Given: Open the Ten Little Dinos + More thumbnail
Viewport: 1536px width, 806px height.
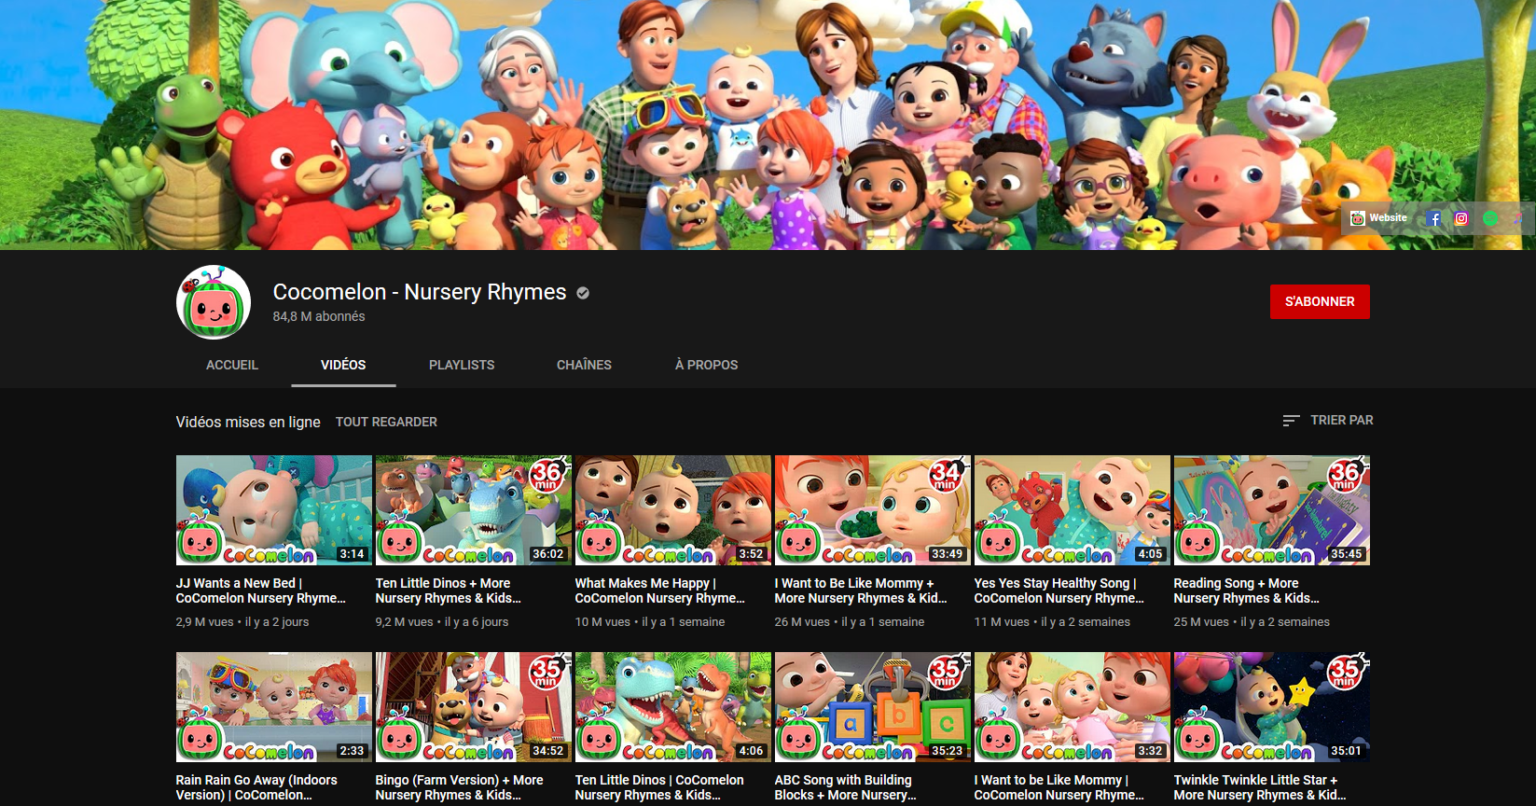Looking at the screenshot, I should pyautogui.click(x=473, y=510).
